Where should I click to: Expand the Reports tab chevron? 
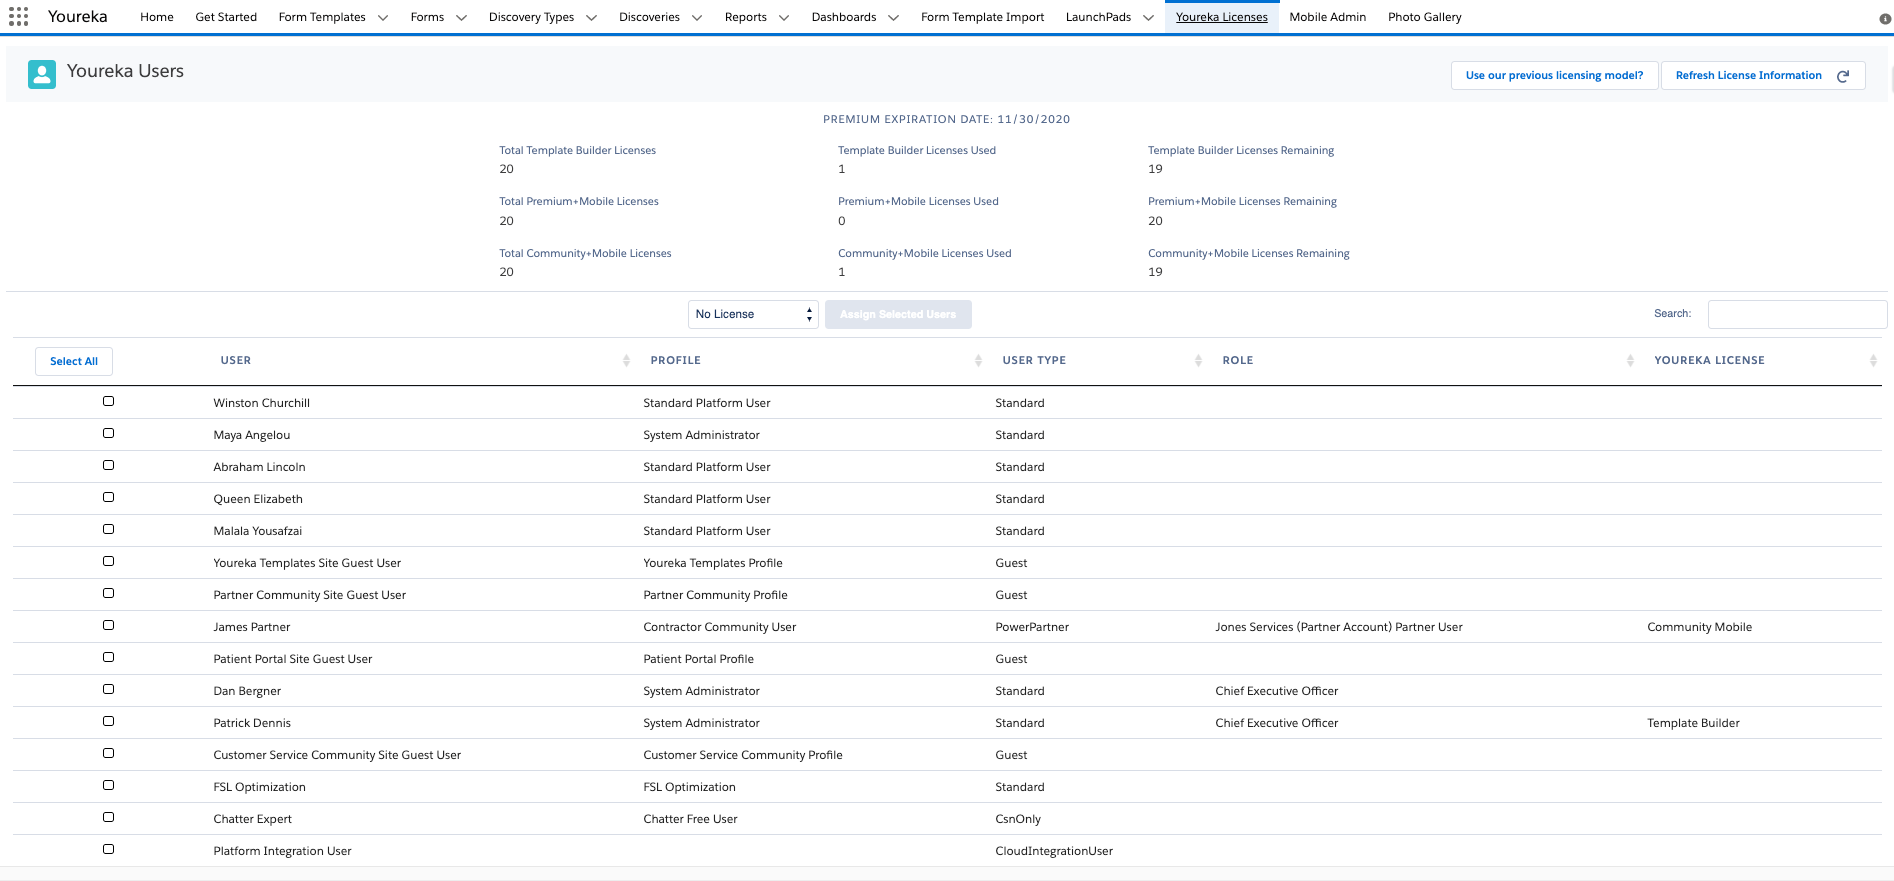click(x=784, y=18)
